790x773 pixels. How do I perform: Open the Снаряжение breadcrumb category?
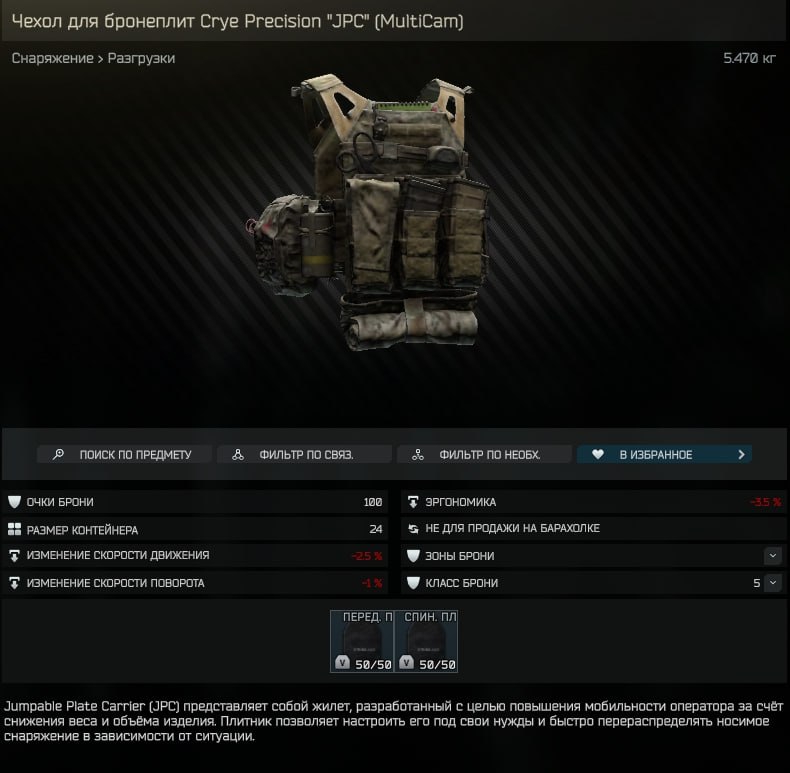(x=52, y=58)
